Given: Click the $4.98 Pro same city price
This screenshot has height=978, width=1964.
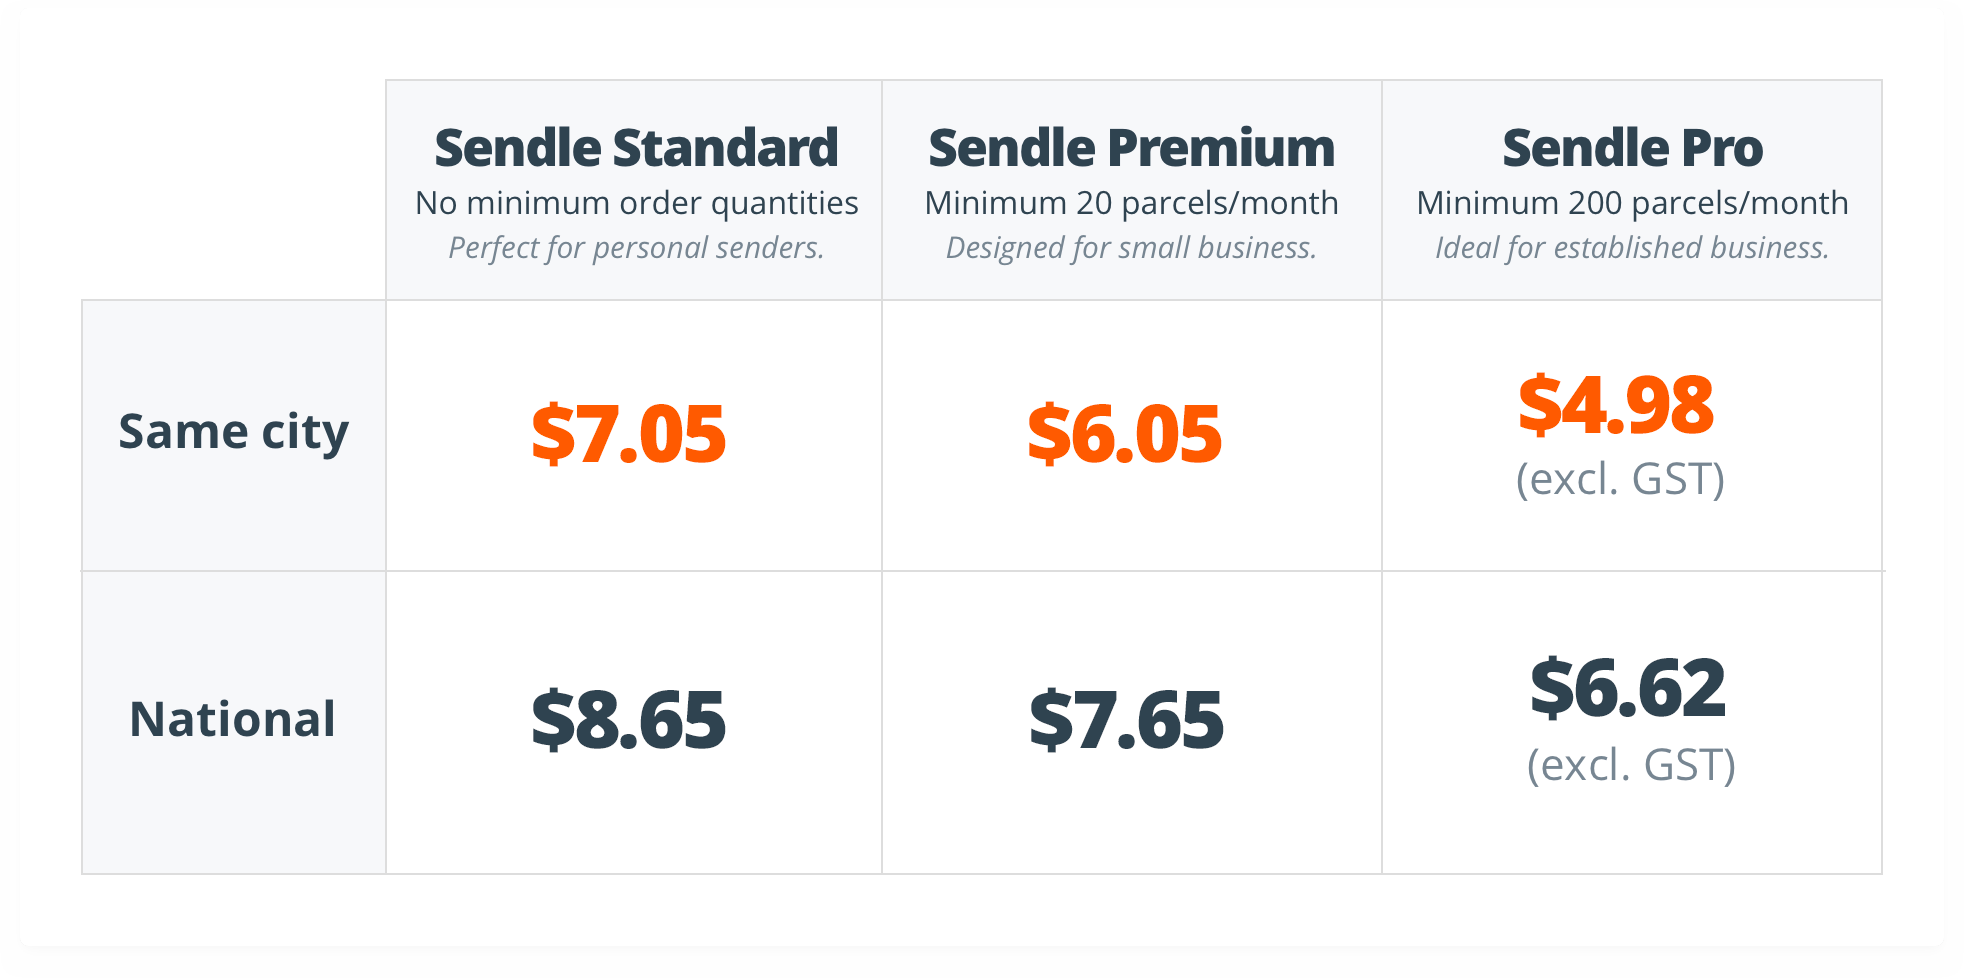Looking at the screenshot, I should 1616,405.
